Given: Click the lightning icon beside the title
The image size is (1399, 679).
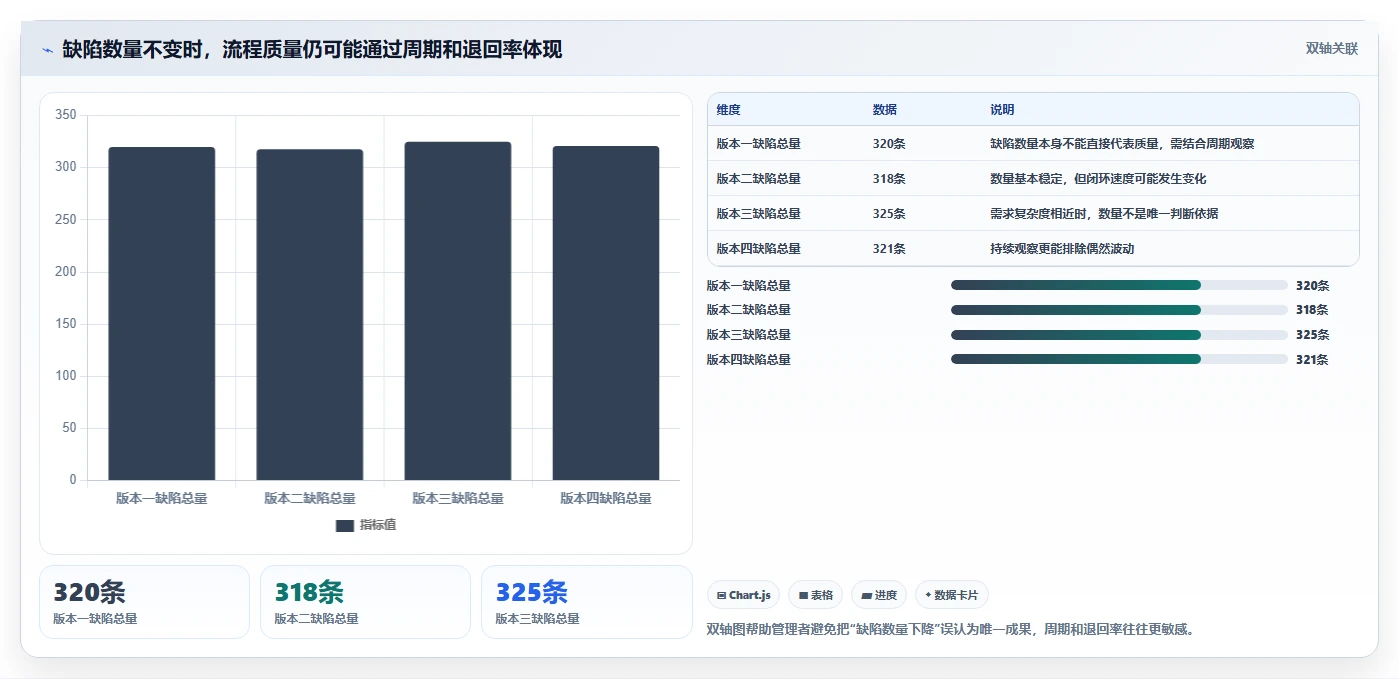Looking at the screenshot, I should [47, 50].
